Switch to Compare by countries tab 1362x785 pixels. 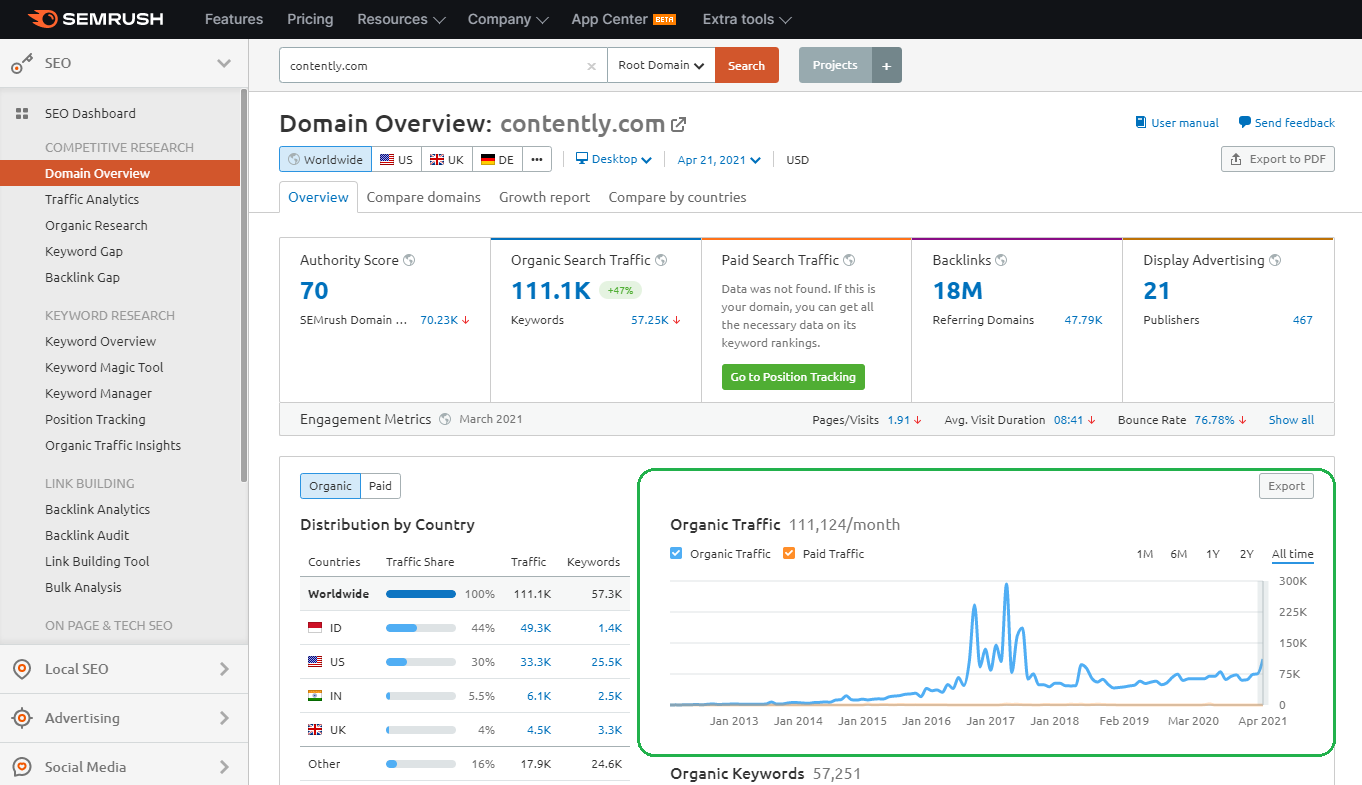click(678, 197)
